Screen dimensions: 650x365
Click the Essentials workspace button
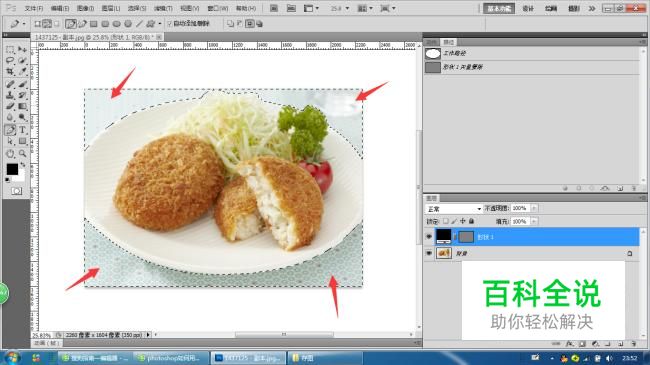coord(499,8)
